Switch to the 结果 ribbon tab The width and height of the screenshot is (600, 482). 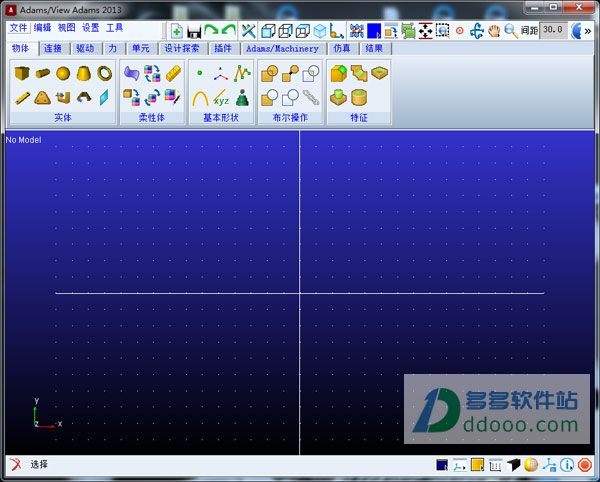click(x=374, y=48)
